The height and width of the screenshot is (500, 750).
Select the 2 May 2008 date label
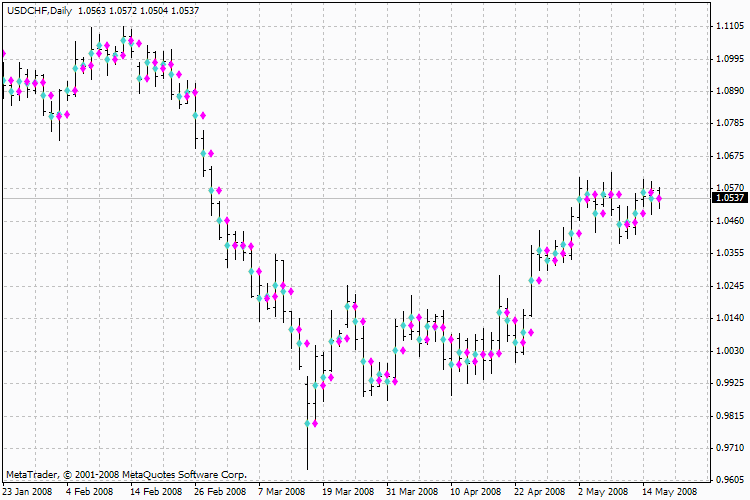coord(603,491)
